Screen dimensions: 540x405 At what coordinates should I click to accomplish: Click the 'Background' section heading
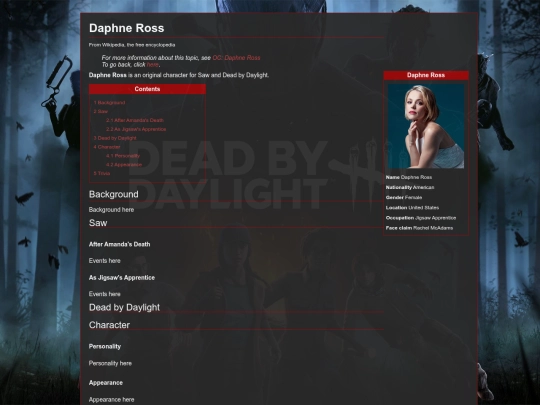click(114, 194)
